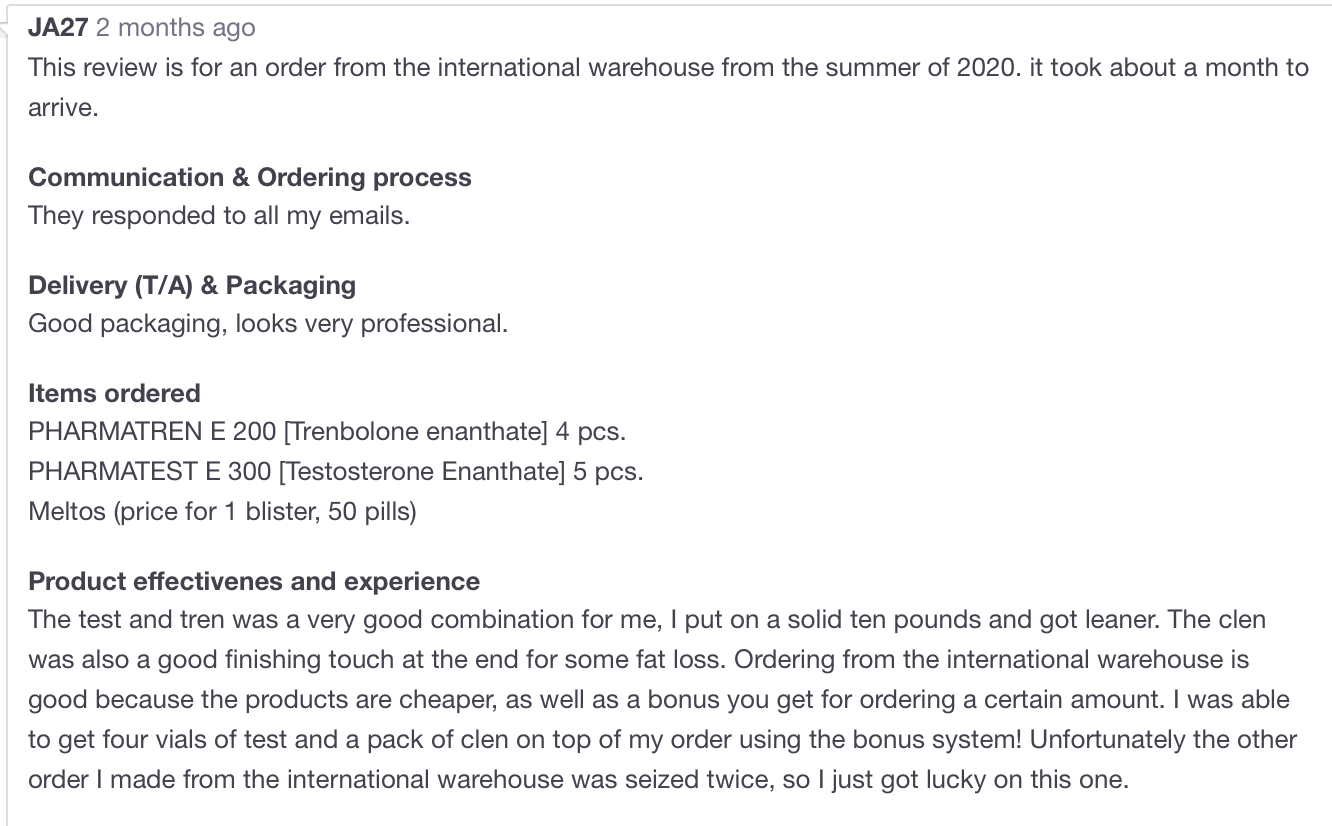Click the '2 months ago' timestamp
The height and width of the screenshot is (826, 1332).
click(x=176, y=28)
